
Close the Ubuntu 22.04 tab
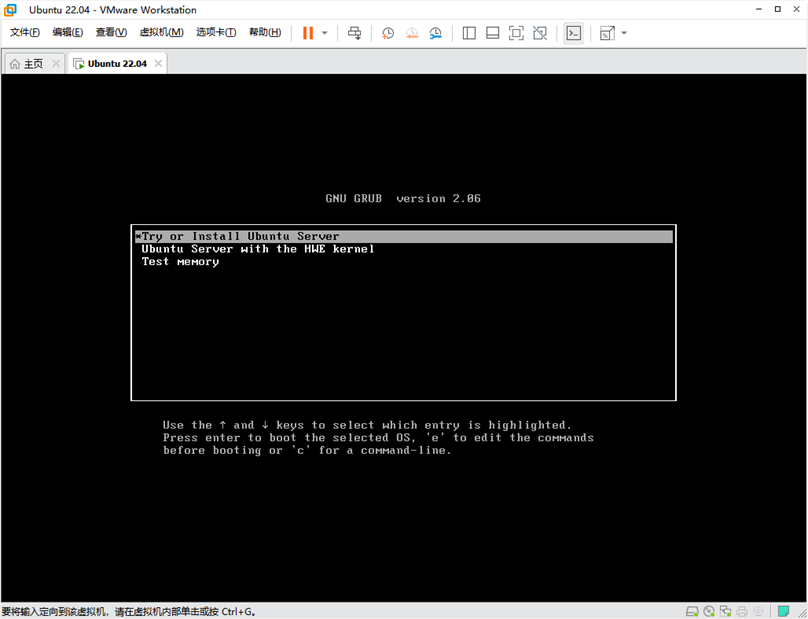click(158, 63)
